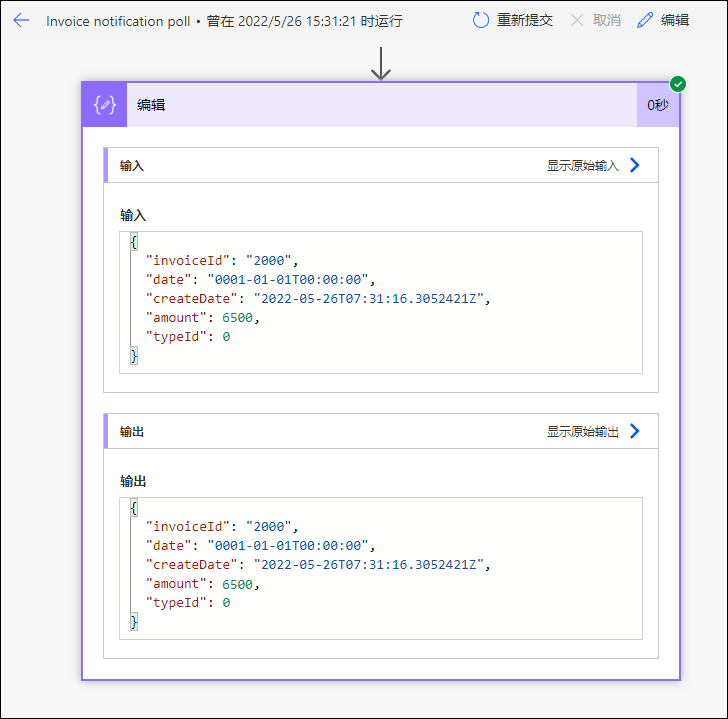Click inside the input JSON code box
Image resolution: width=728 pixels, height=719 pixels.
381,302
